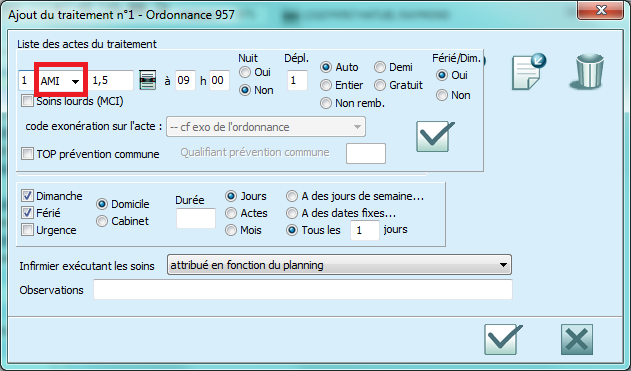This screenshot has height=371, width=631.
Task: Click the Durée input field
Action: [196, 218]
